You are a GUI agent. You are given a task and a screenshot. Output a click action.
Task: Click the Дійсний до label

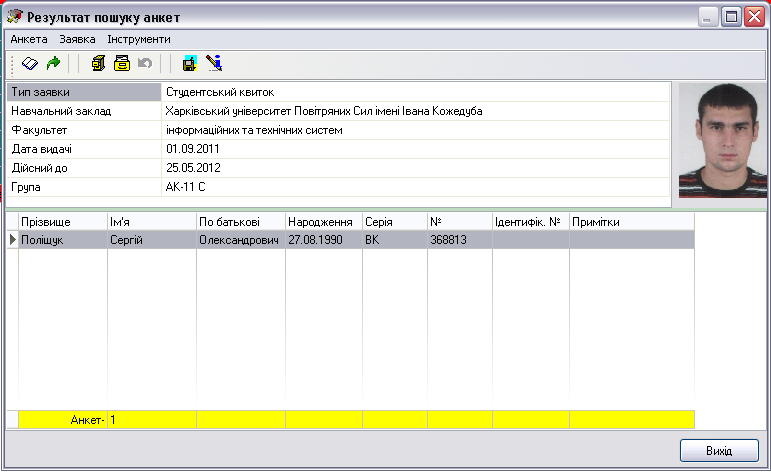[x=39, y=168]
